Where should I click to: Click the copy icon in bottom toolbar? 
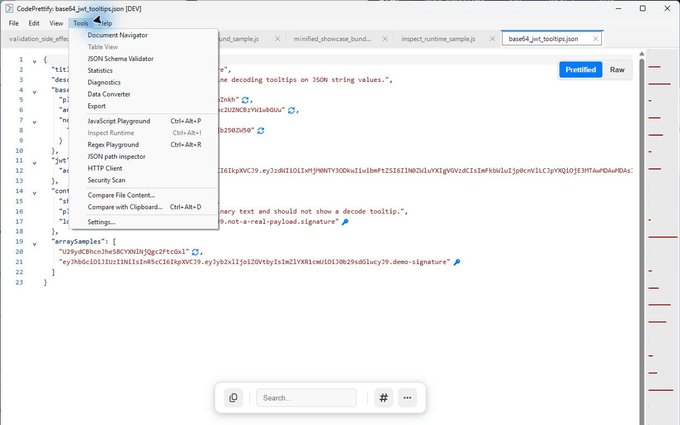(233, 398)
